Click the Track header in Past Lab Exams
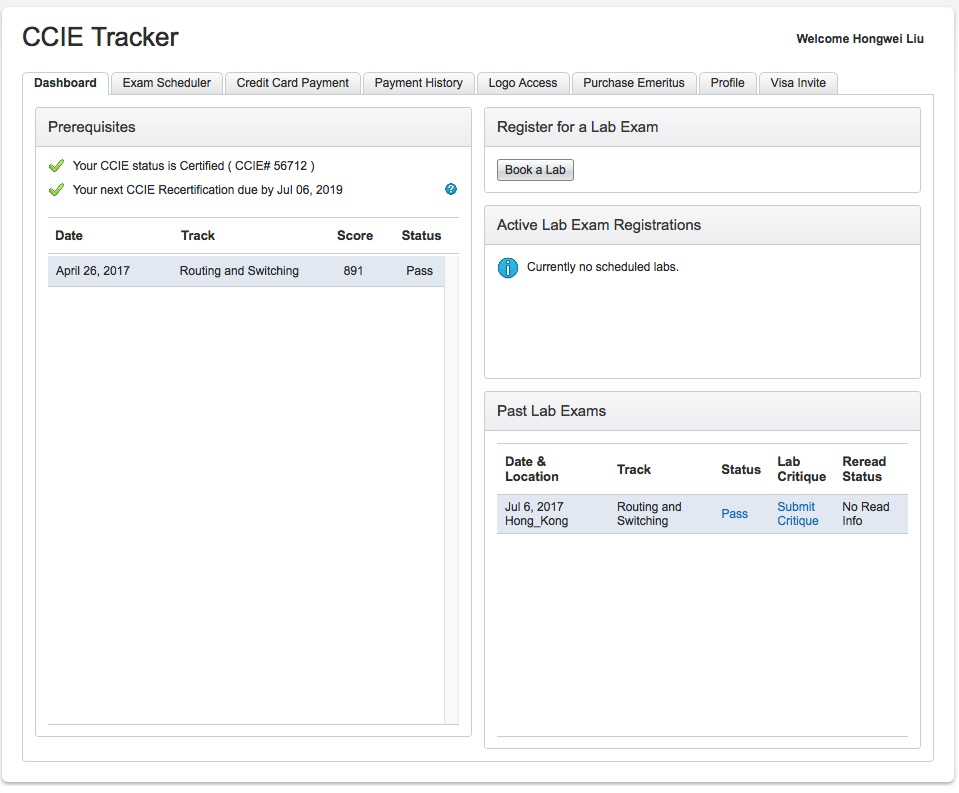The height and width of the screenshot is (793, 959). point(634,470)
